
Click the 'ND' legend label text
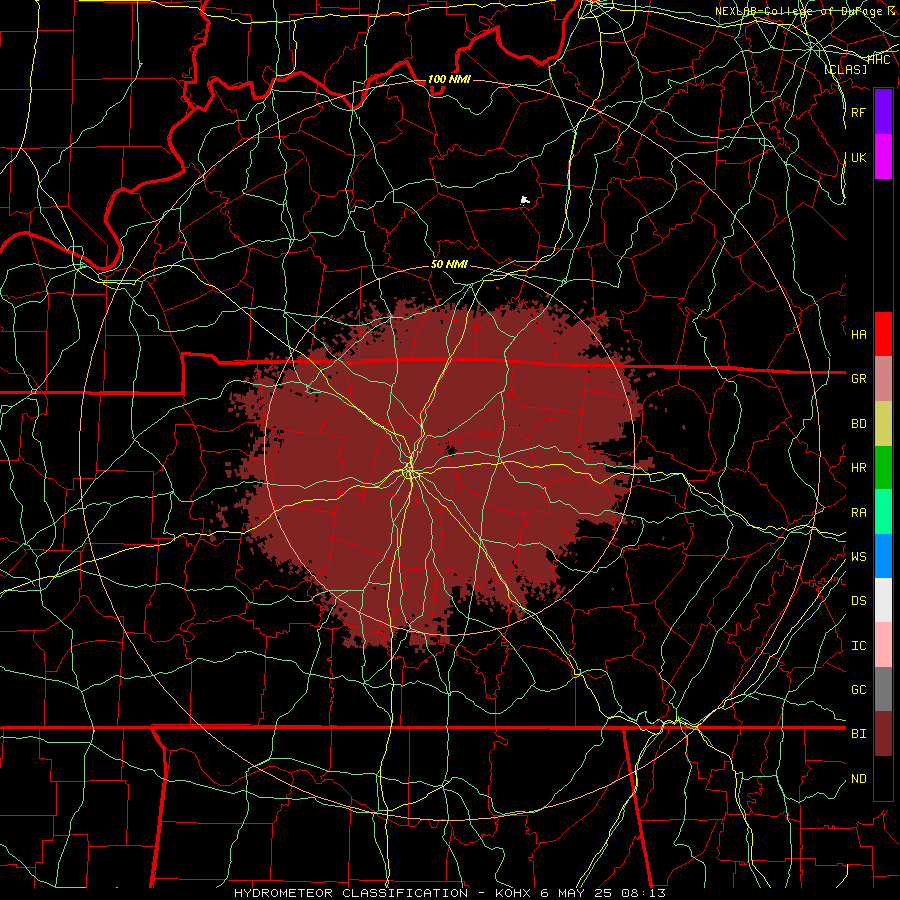point(858,779)
